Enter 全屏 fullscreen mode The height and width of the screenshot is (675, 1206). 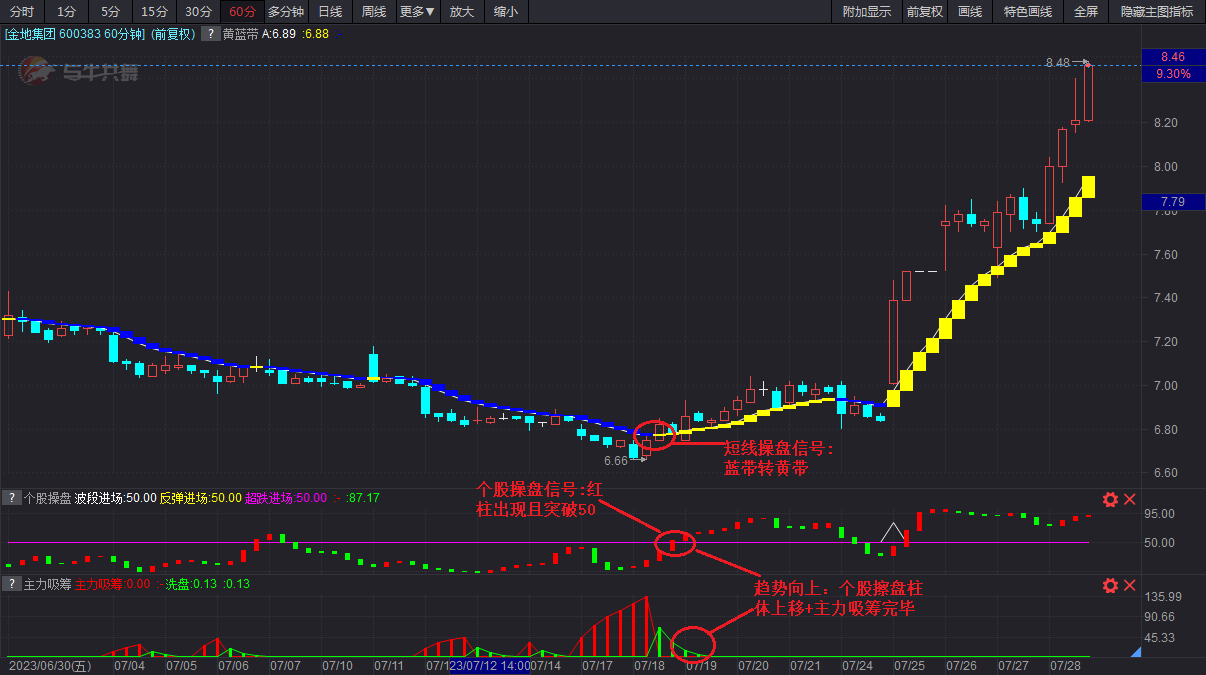(x=1086, y=12)
